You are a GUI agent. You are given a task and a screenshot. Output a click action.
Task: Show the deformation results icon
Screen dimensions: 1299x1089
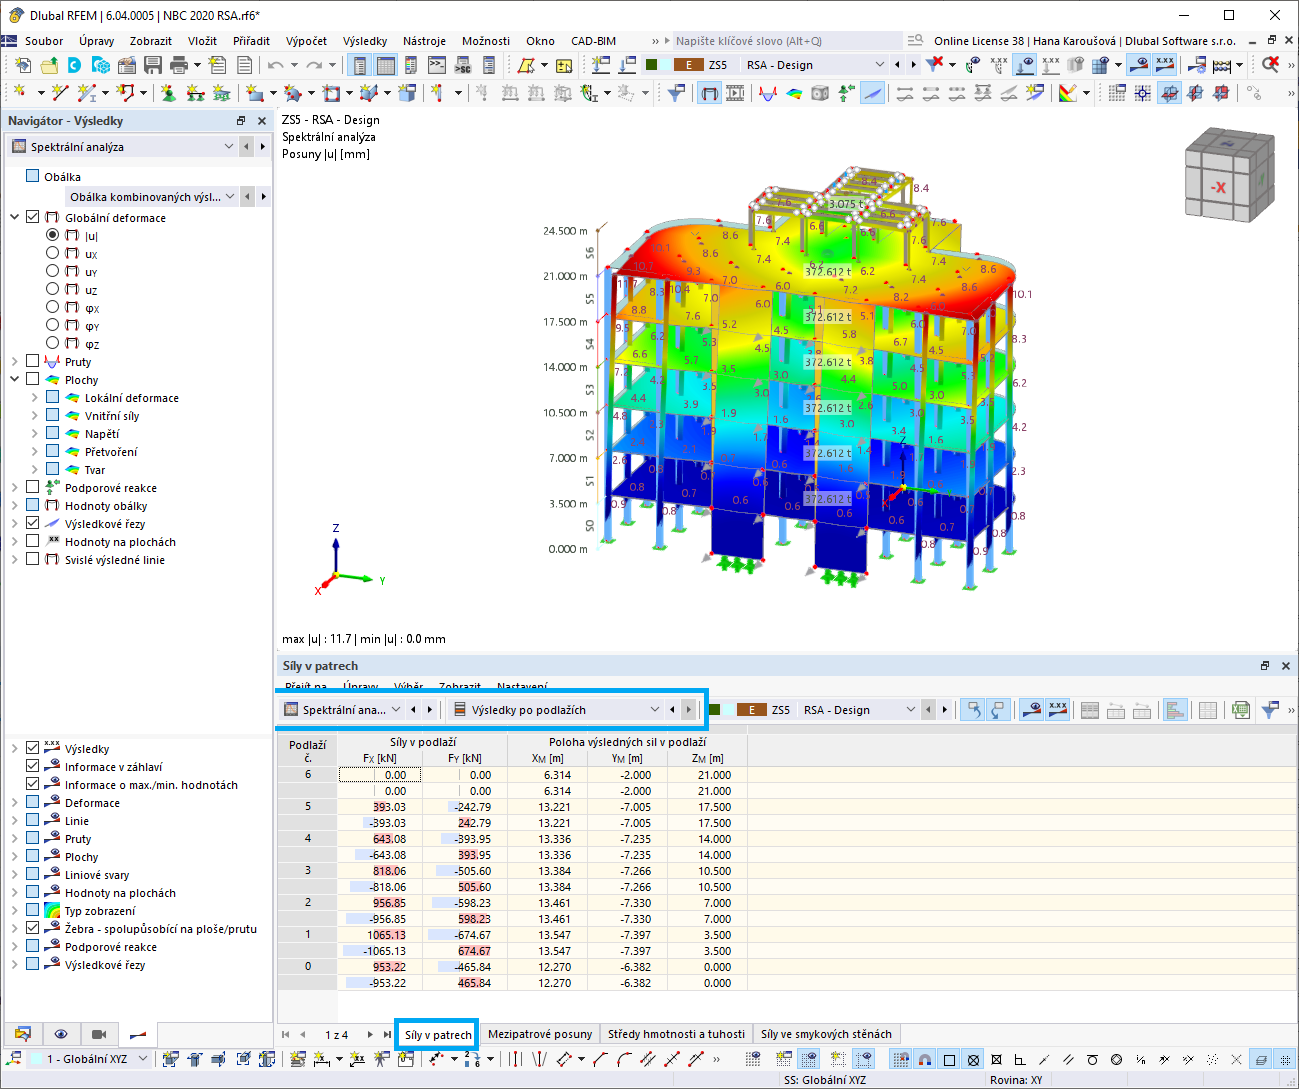click(x=709, y=93)
